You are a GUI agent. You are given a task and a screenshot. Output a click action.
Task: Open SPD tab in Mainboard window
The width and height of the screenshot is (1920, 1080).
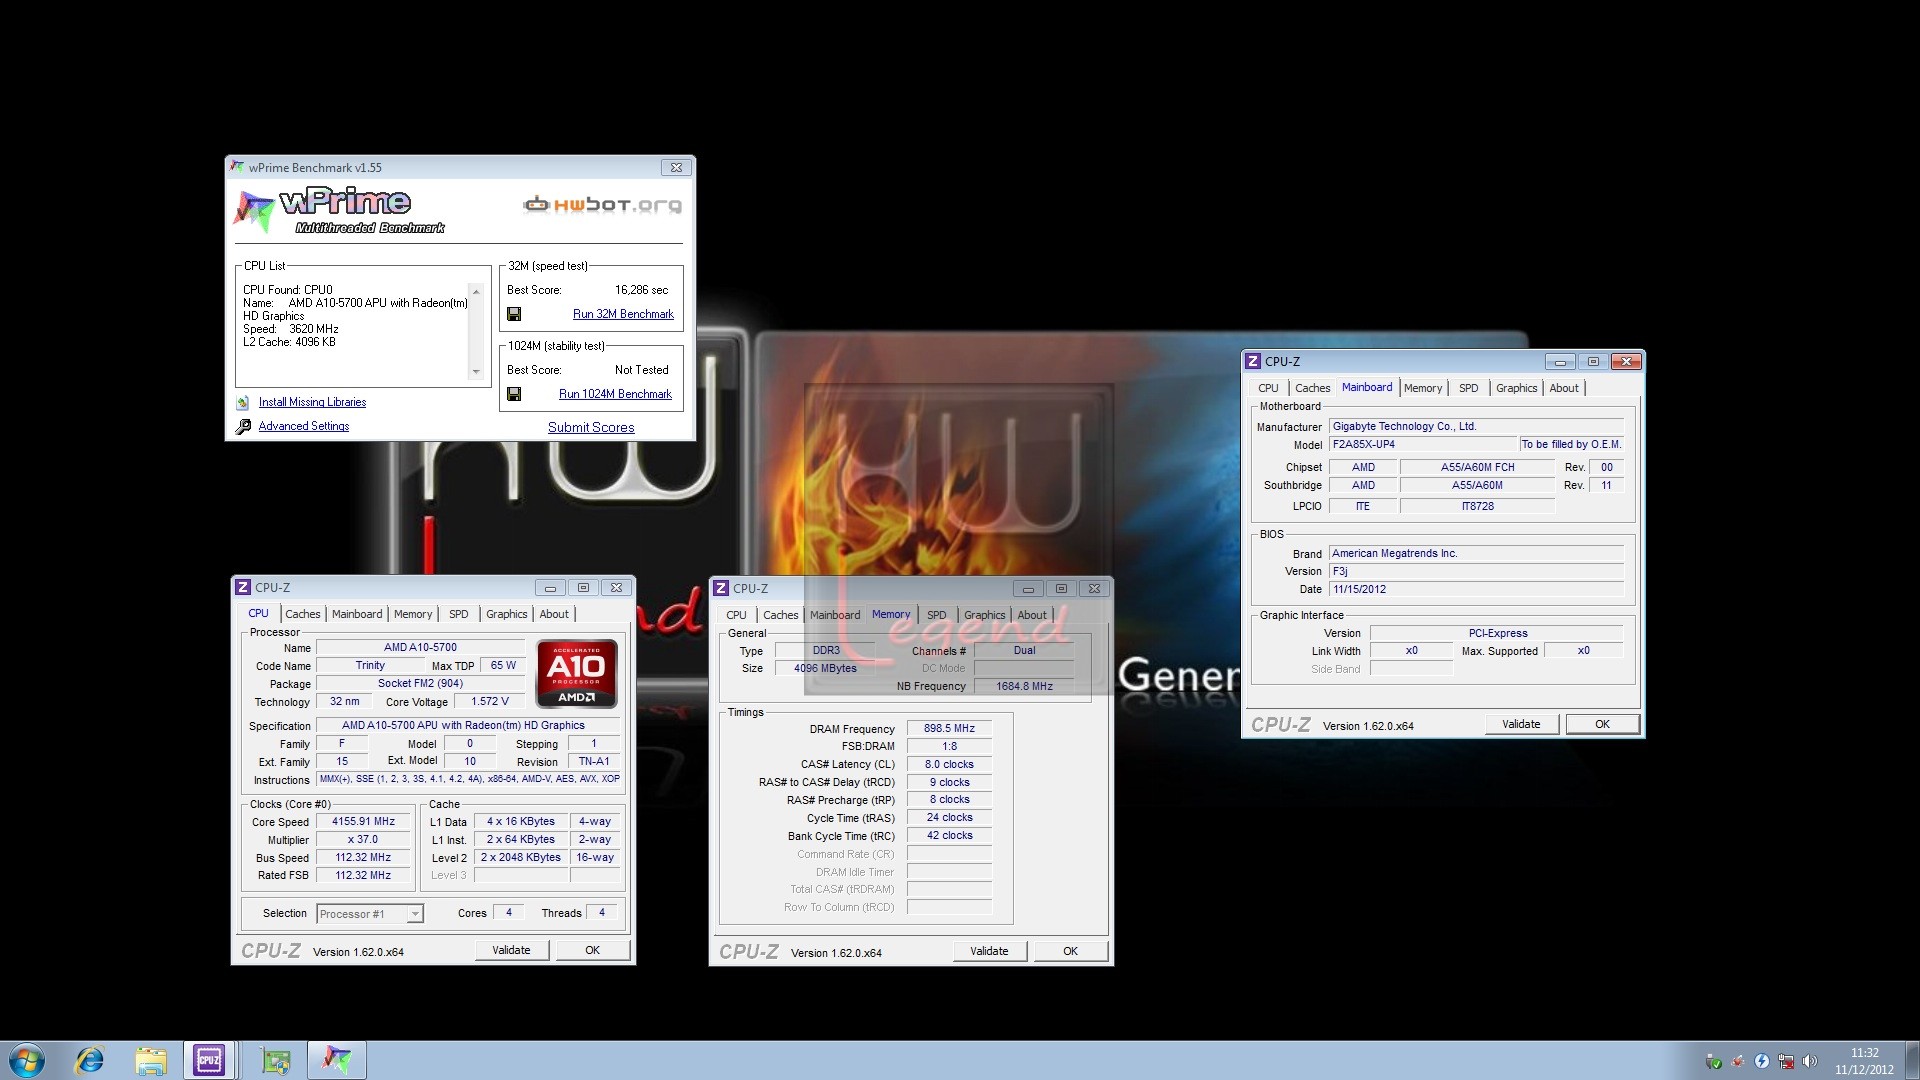point(1468,388)
